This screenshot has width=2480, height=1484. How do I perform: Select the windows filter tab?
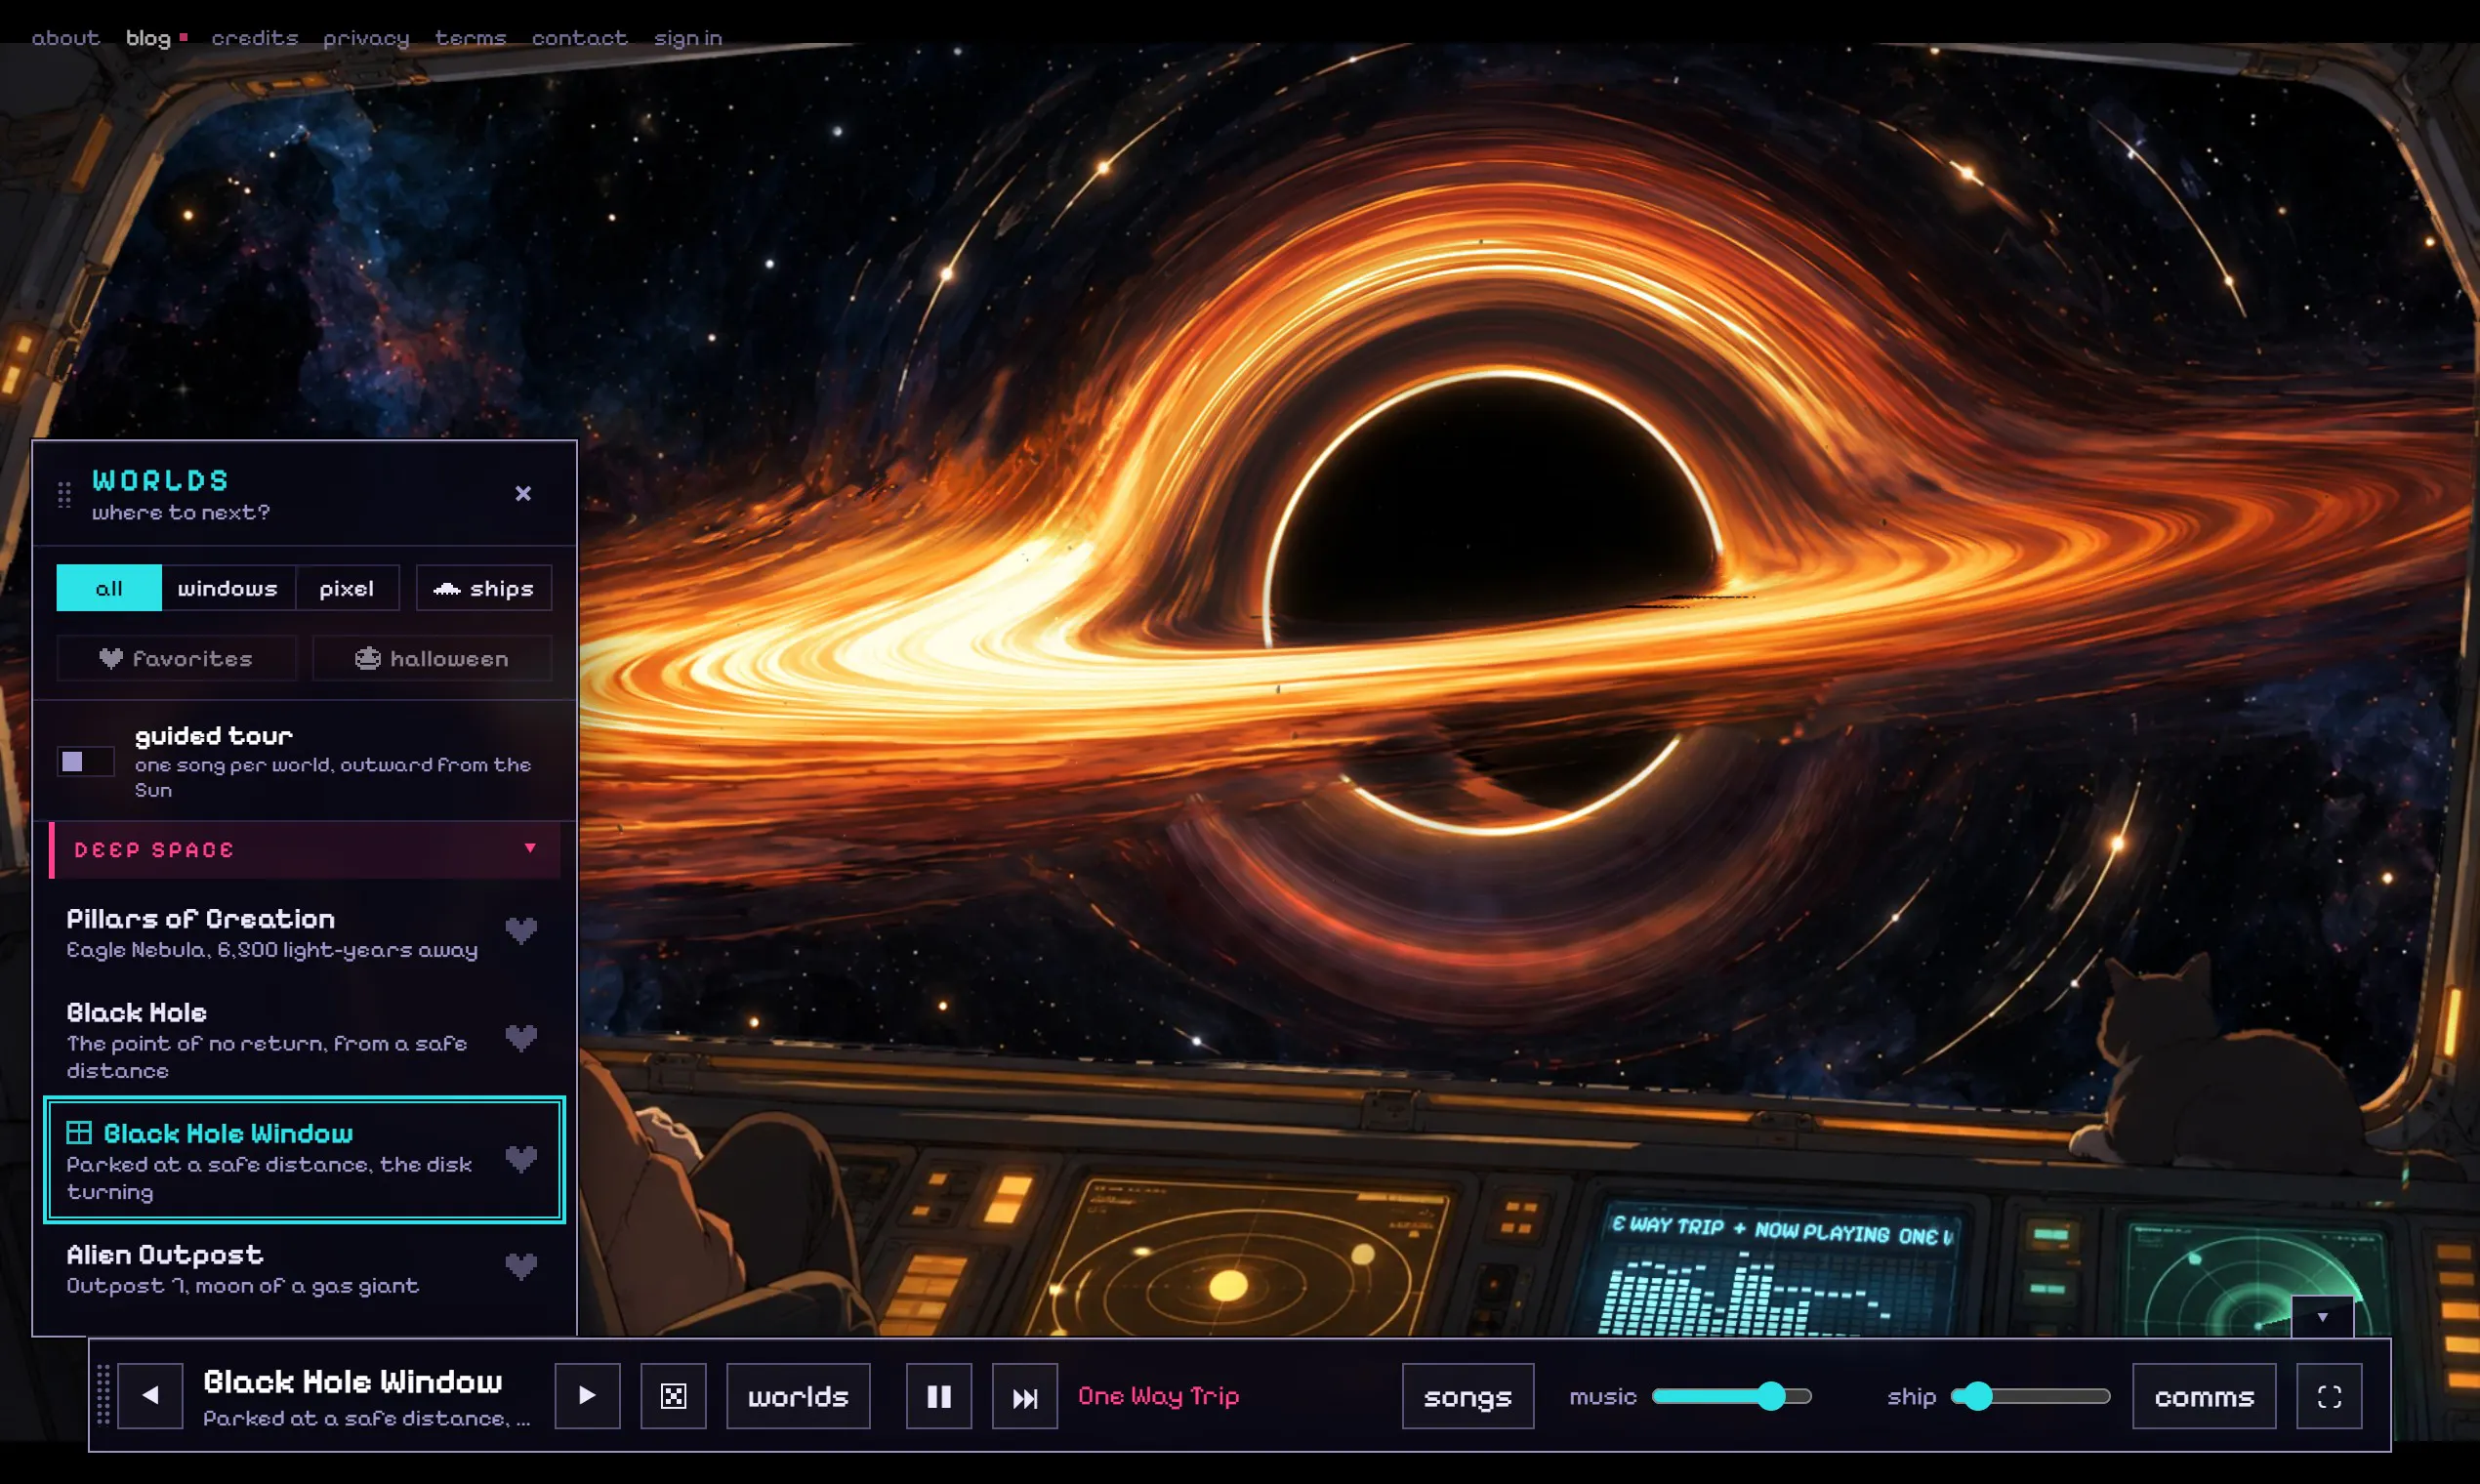[x=228, y=588]
